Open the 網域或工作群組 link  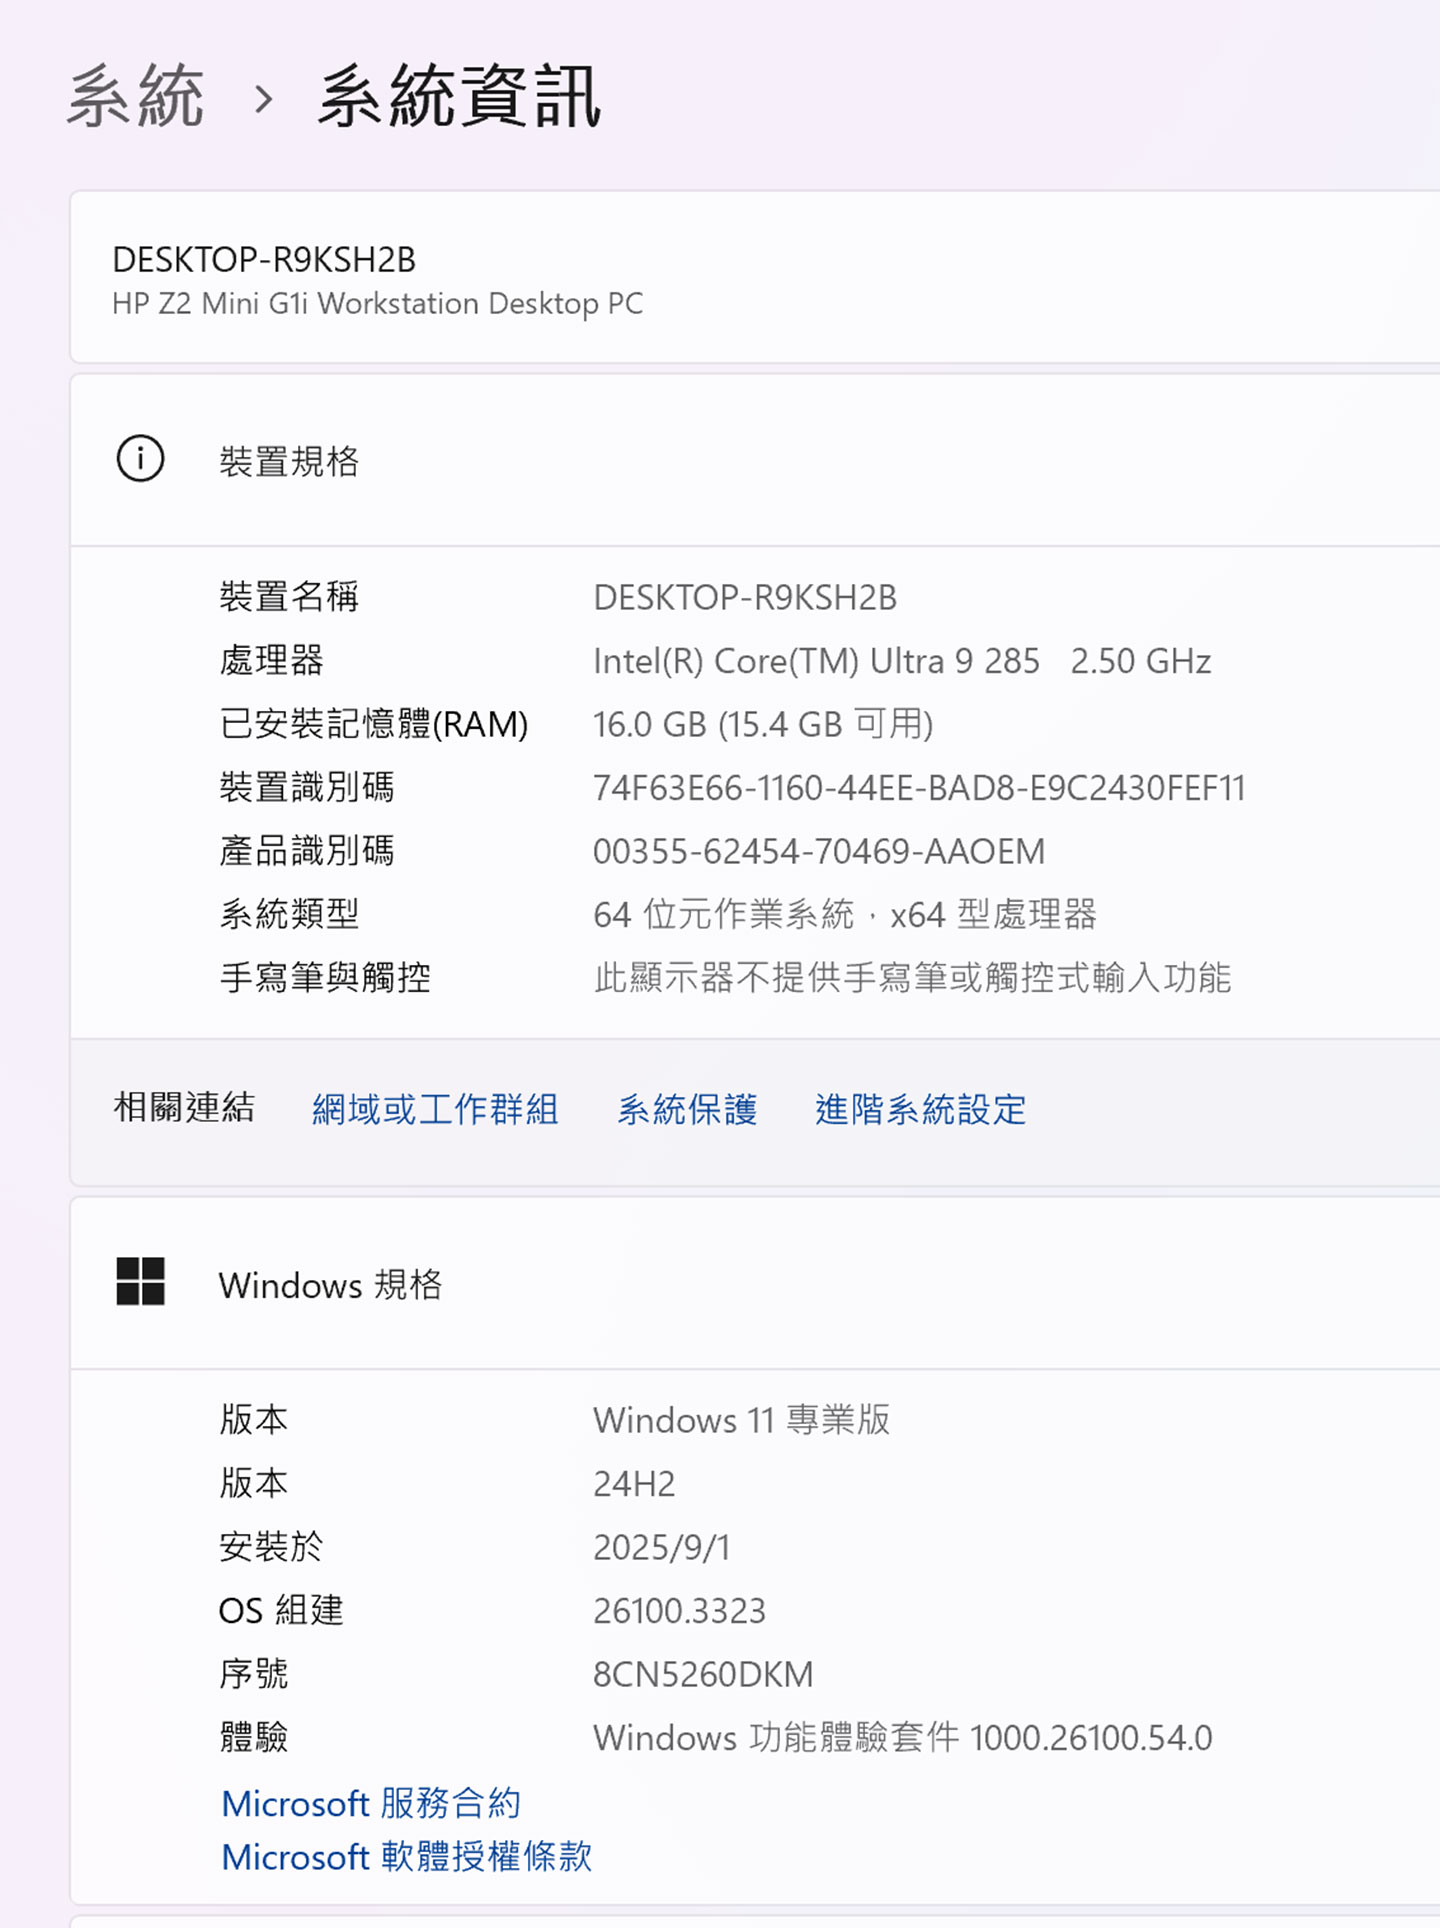click(x=435, y=1108)
